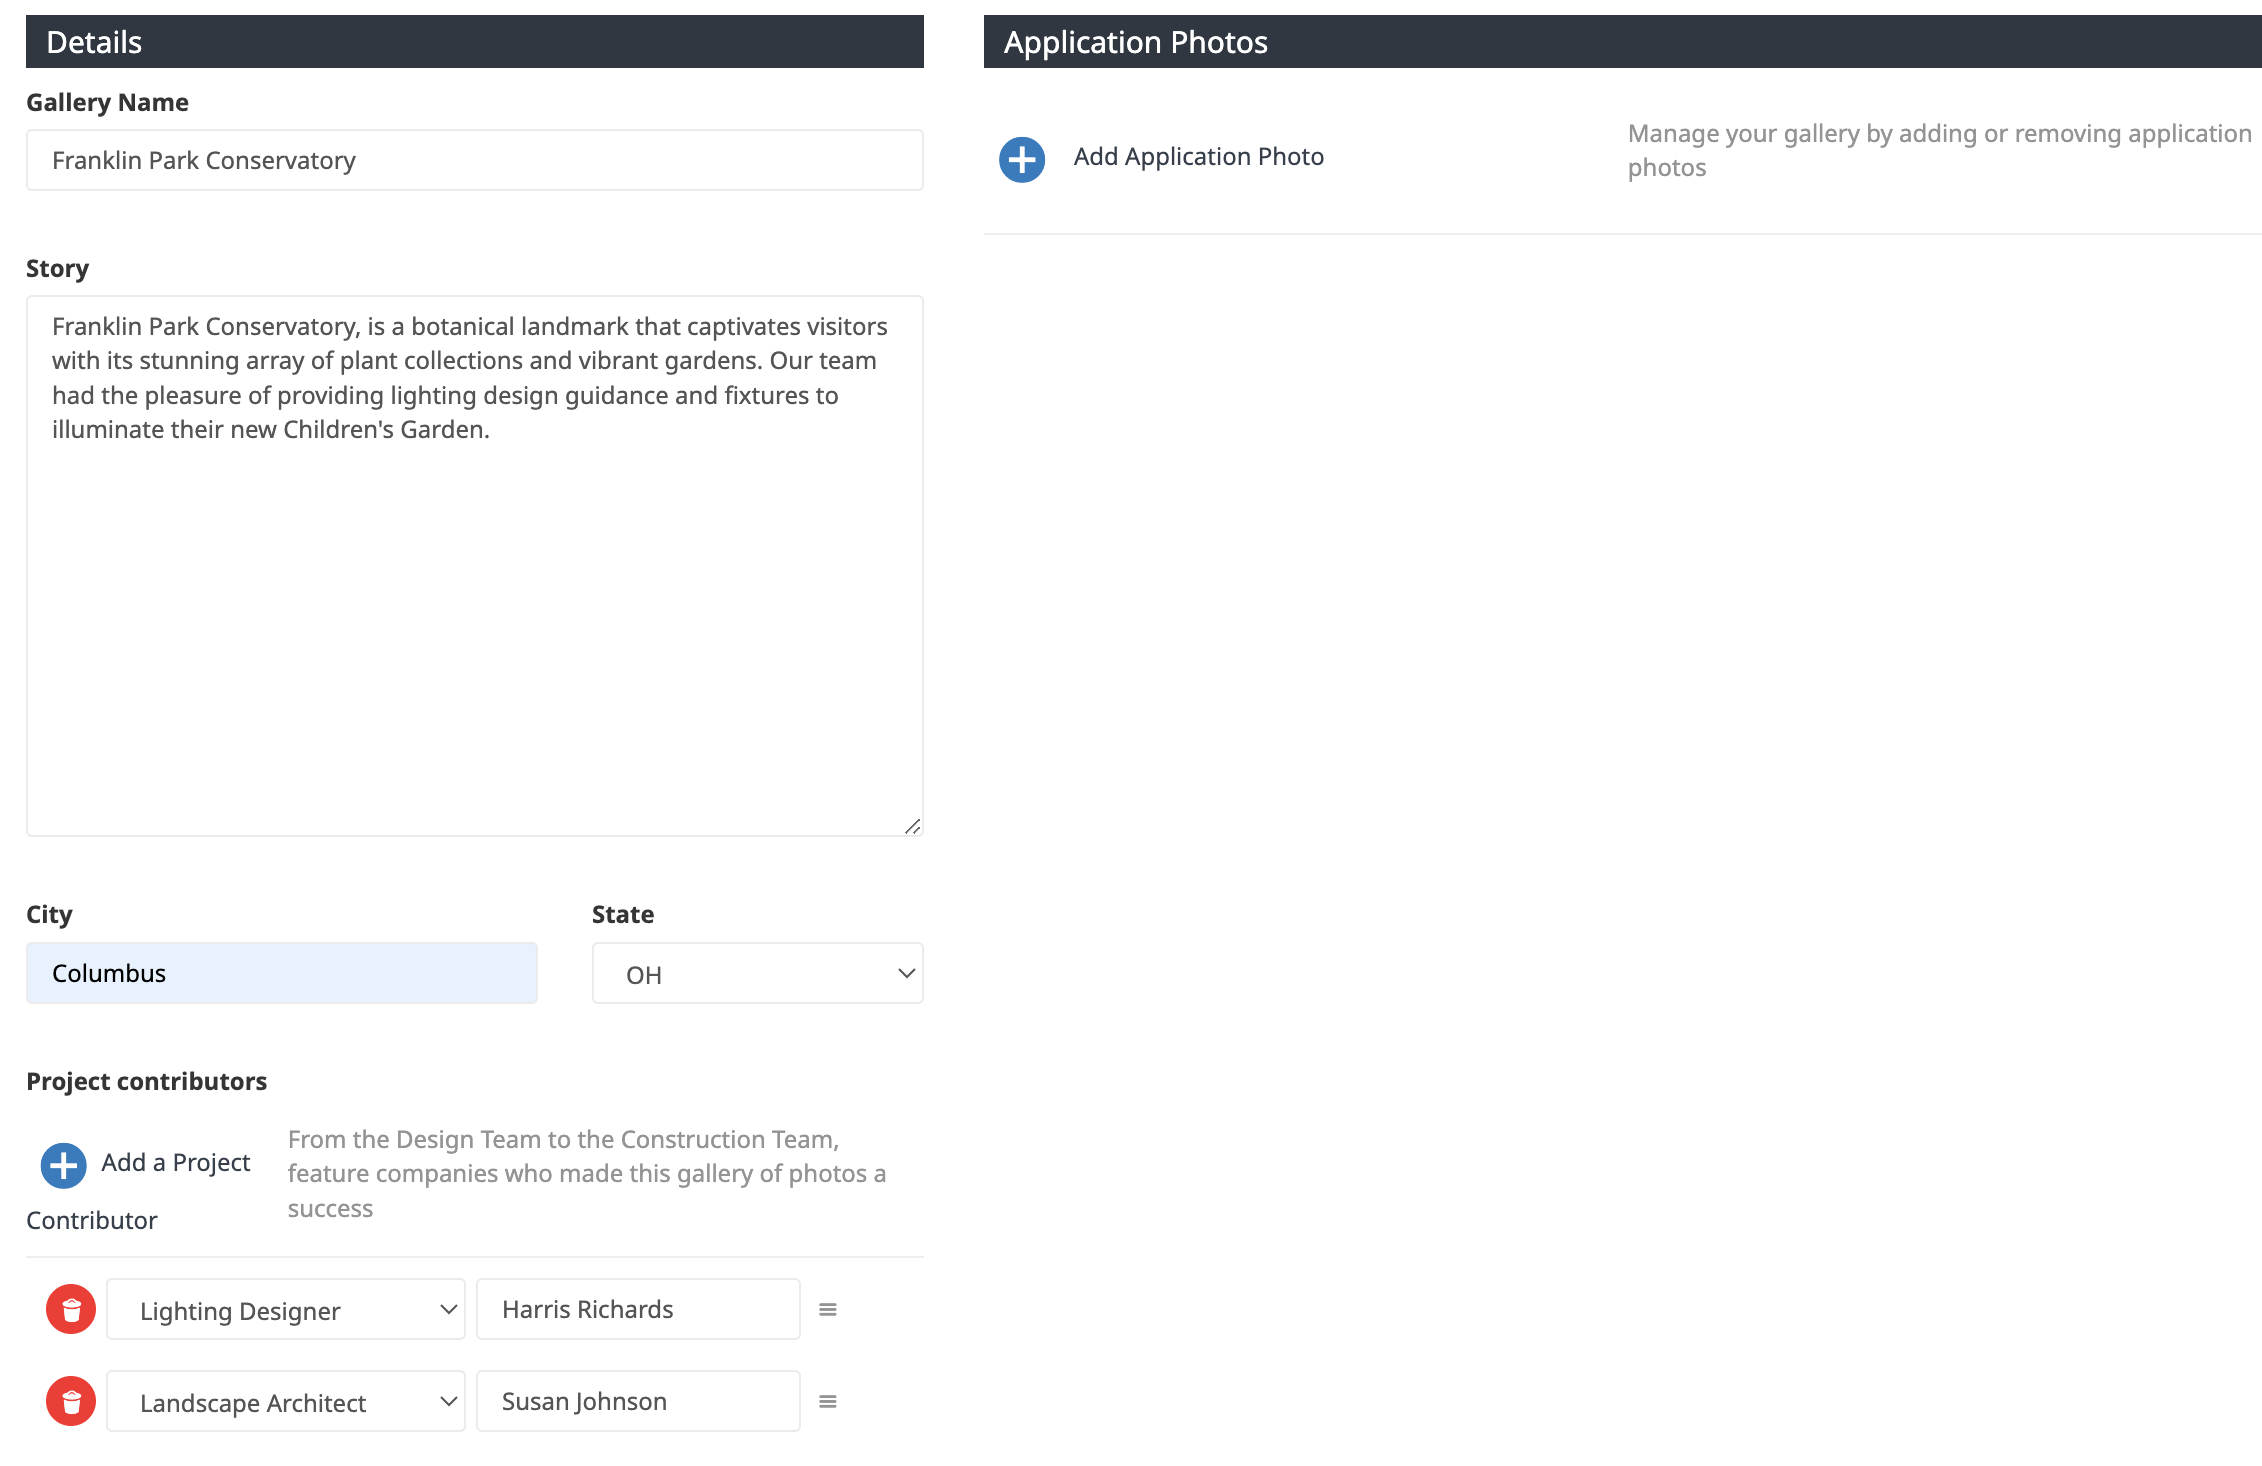Open the Landscape Architect role dropdown

pyautogui.click(x=286, y=1401)
